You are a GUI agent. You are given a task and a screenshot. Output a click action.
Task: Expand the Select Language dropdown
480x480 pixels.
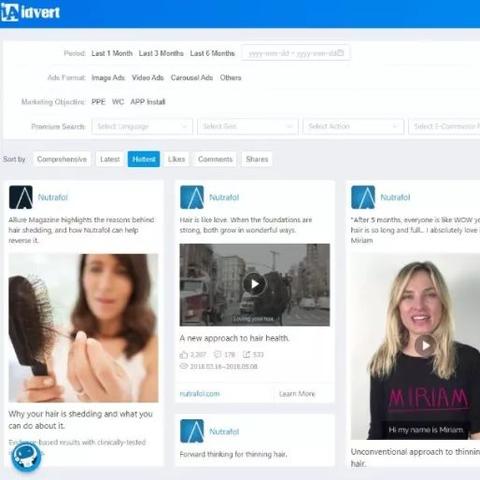click(x=142, y=126)
